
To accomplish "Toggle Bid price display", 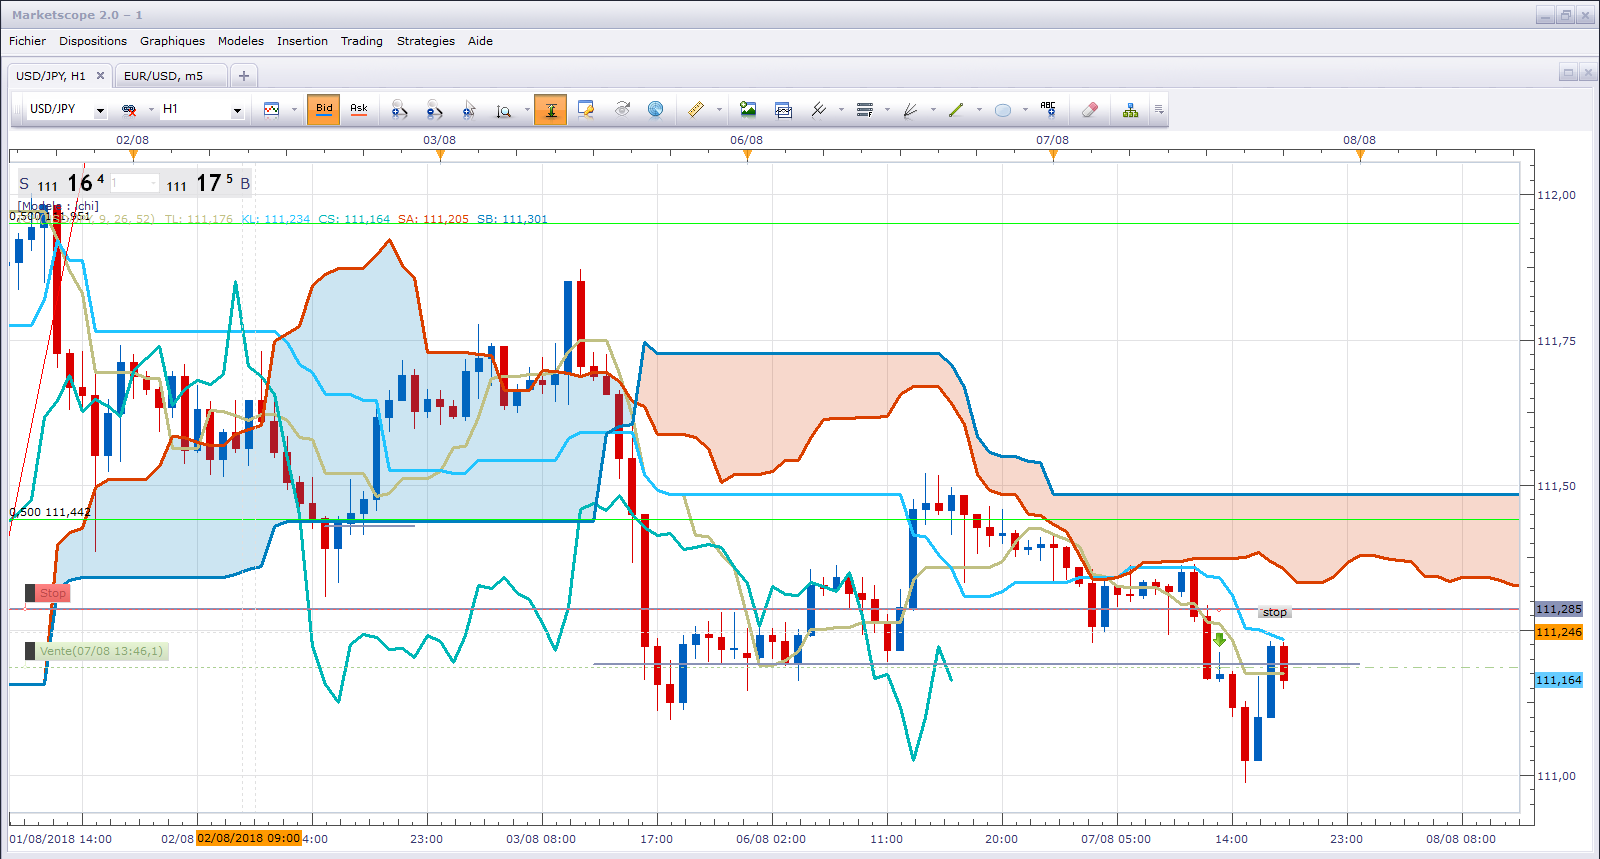I will point(324,110).
